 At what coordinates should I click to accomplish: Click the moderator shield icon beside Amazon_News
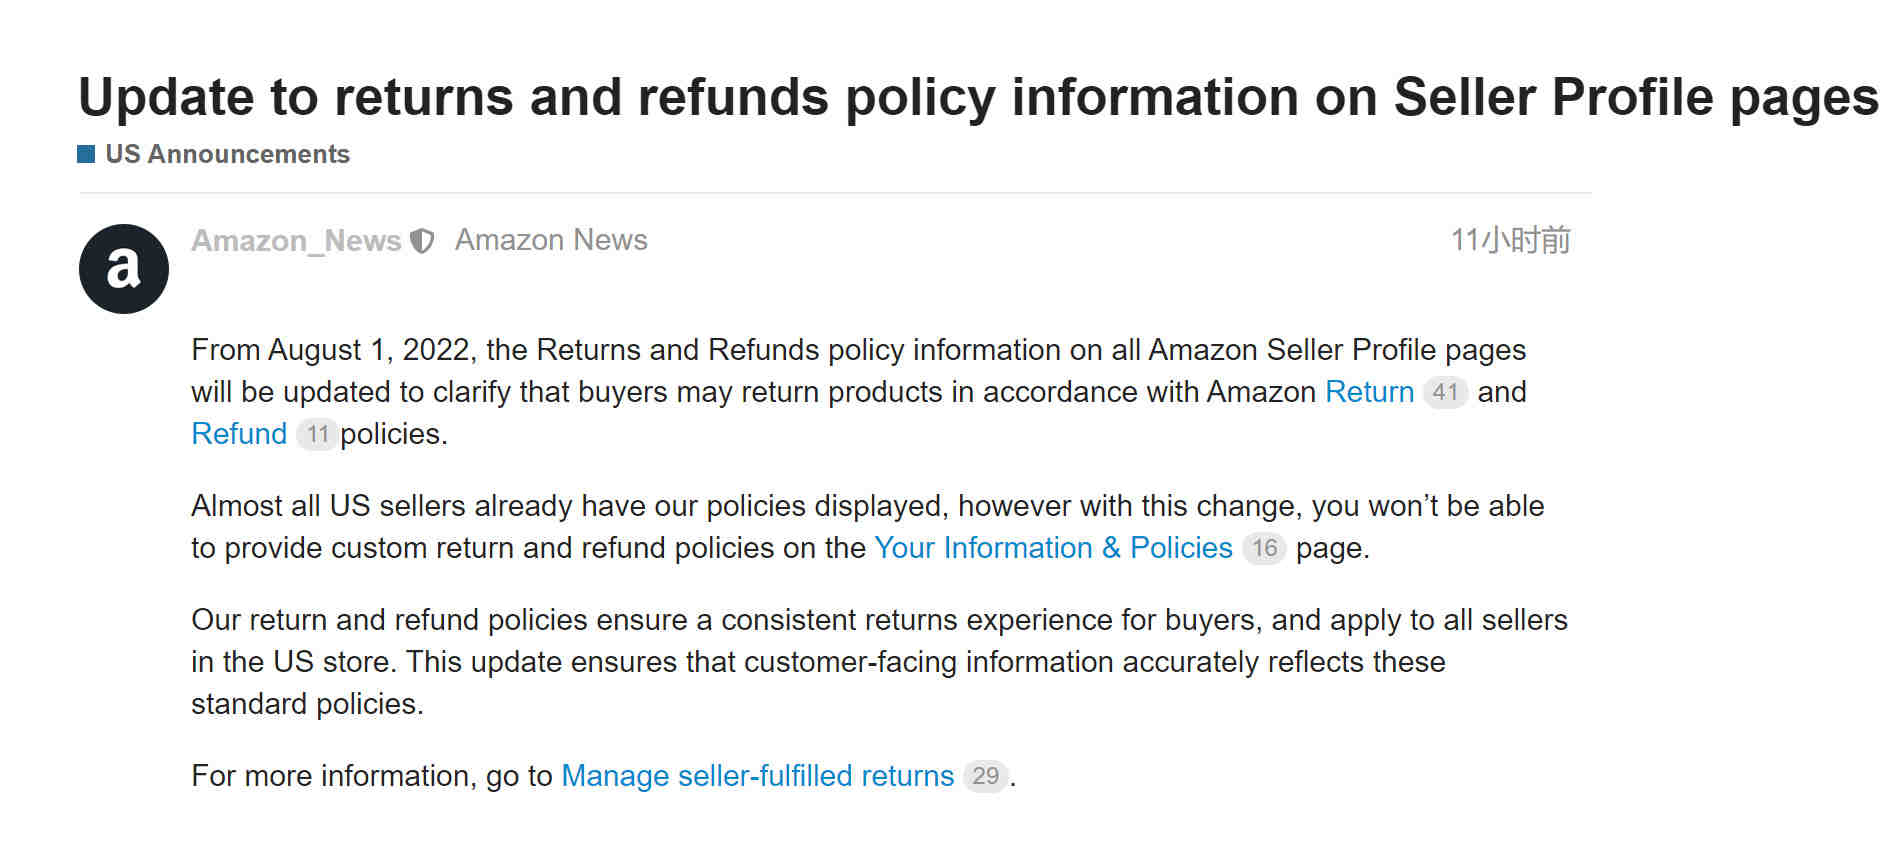coord(423,241)
